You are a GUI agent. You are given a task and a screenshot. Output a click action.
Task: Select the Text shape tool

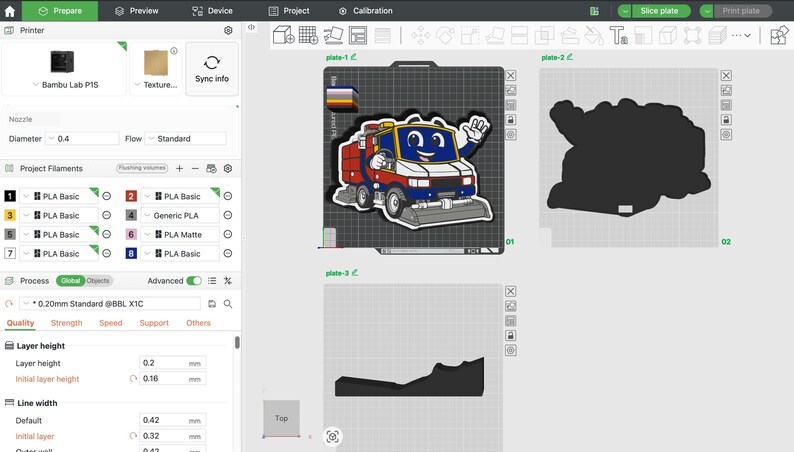tap(618, 35)
